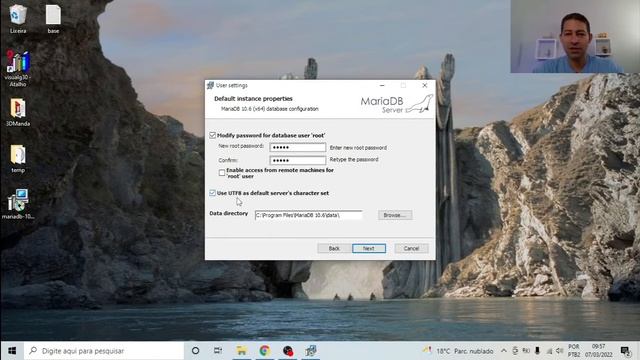This screenshot has height=360, width=640.
Task: Open the weather widget showing 18°C
Action: click(x=458, y=351)
